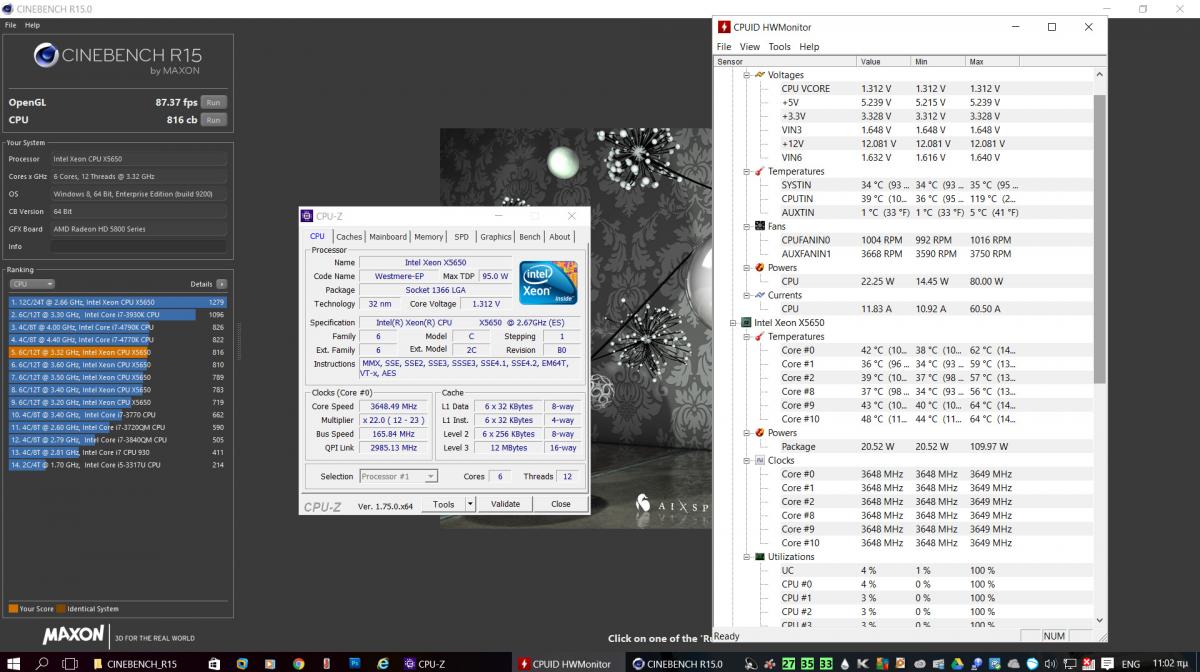Click Intel Xeon logo in CPU-Z
Image resolution: width=1200 pixels, height=672 pixels.
click(548, 283)
